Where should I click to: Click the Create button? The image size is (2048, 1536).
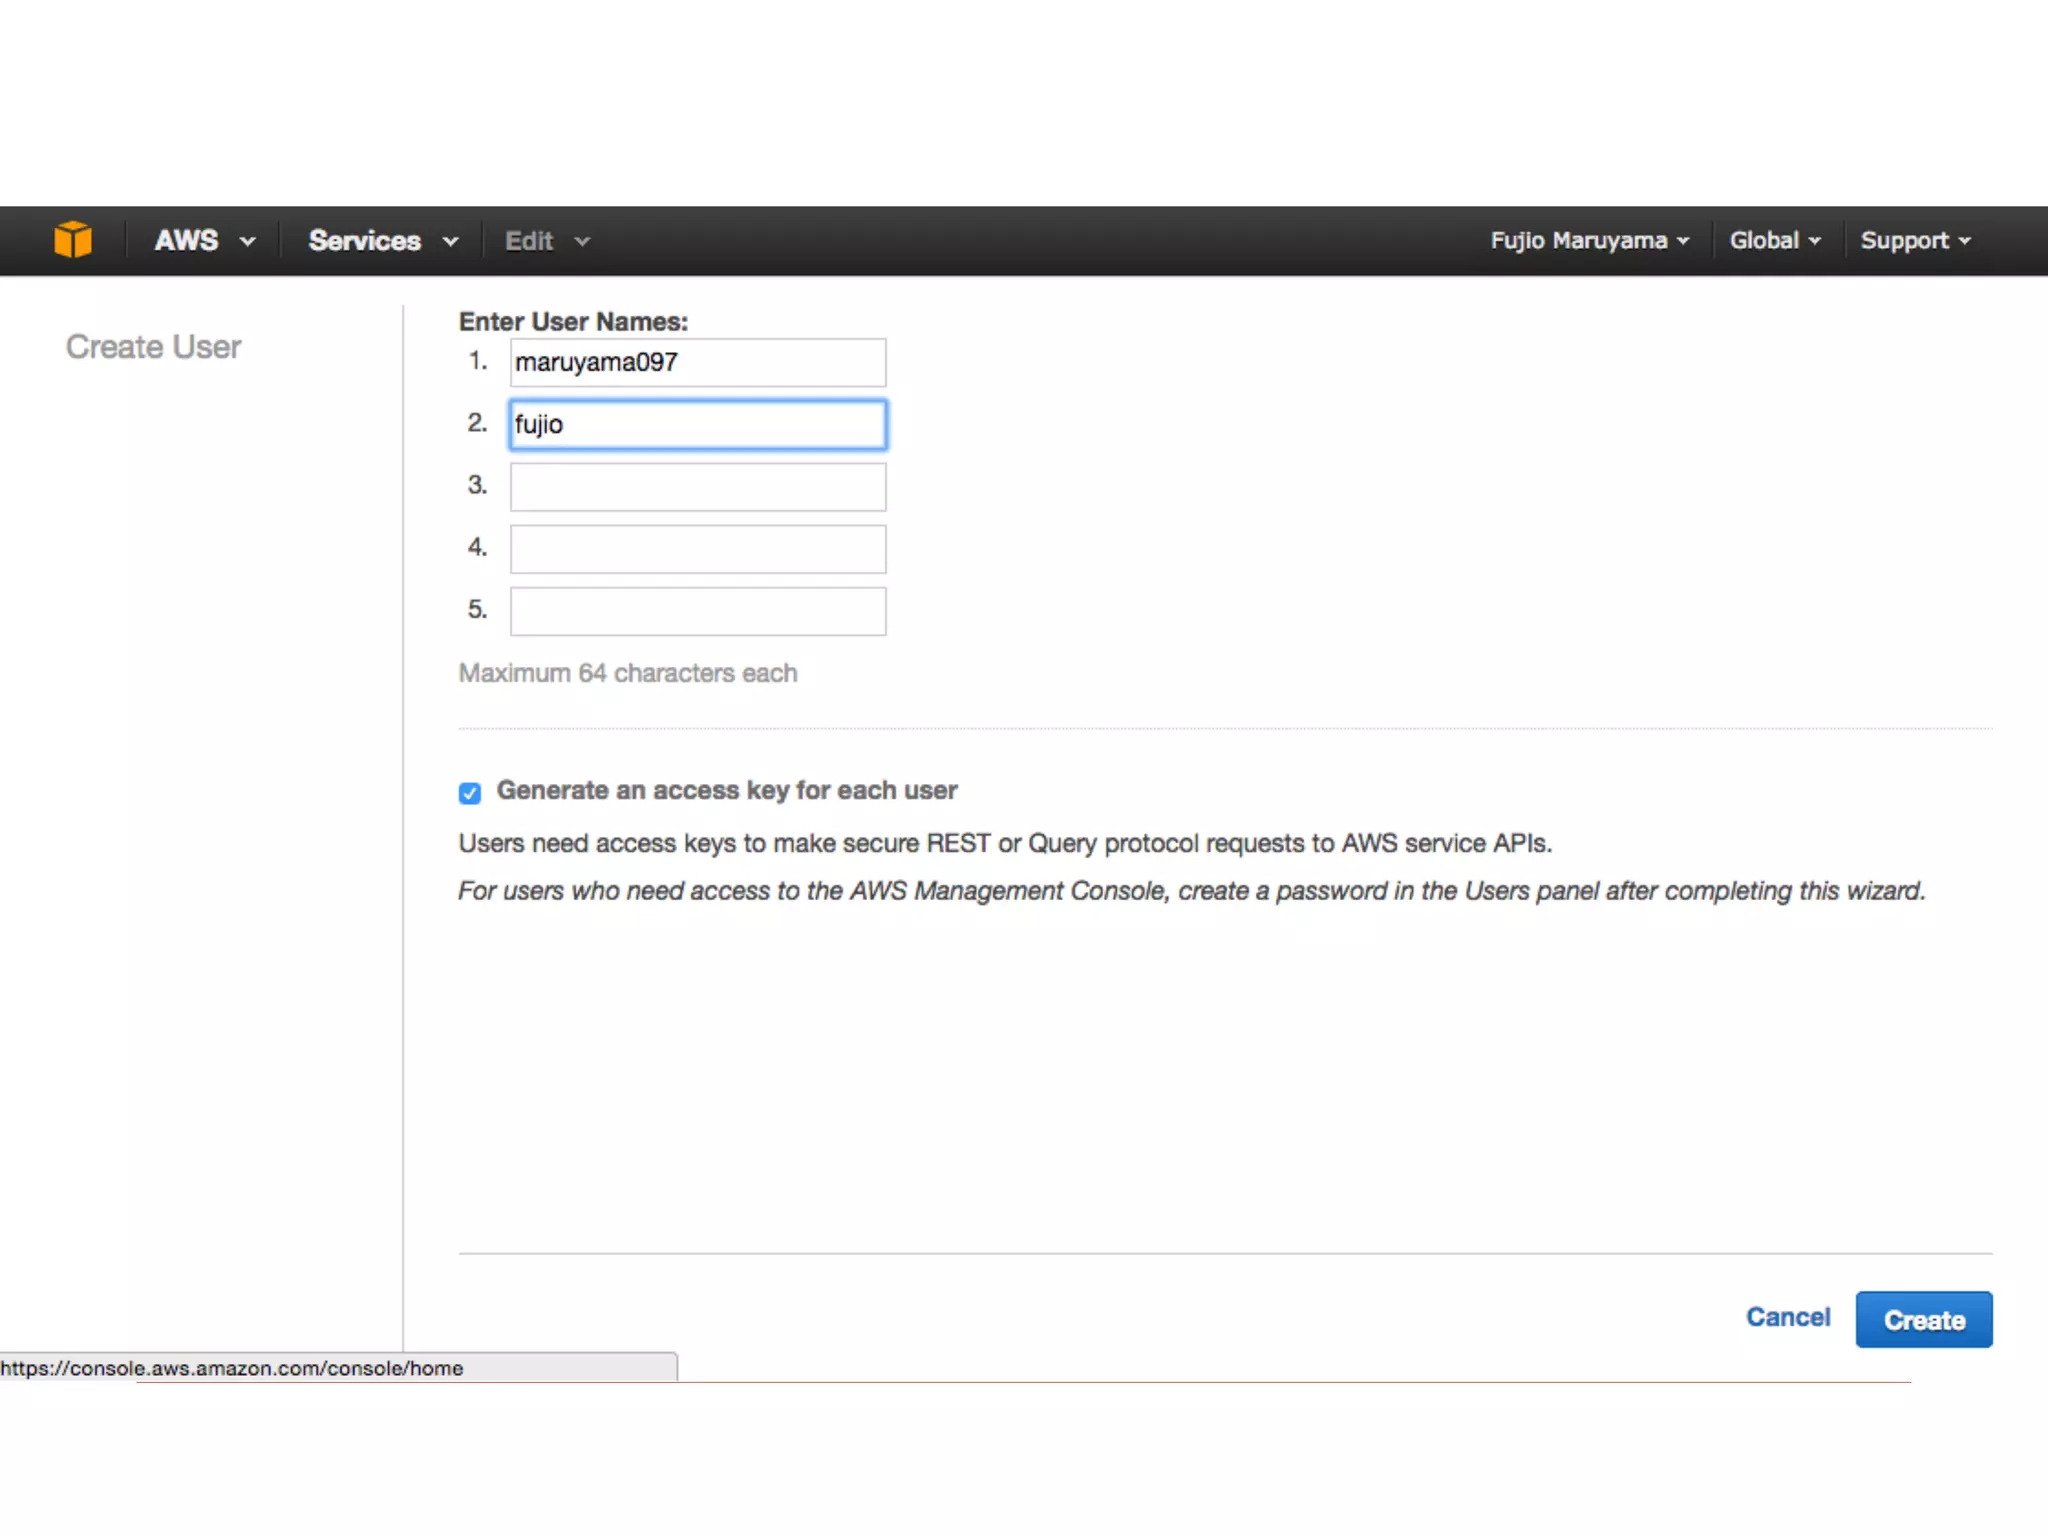(1923, 1320)
